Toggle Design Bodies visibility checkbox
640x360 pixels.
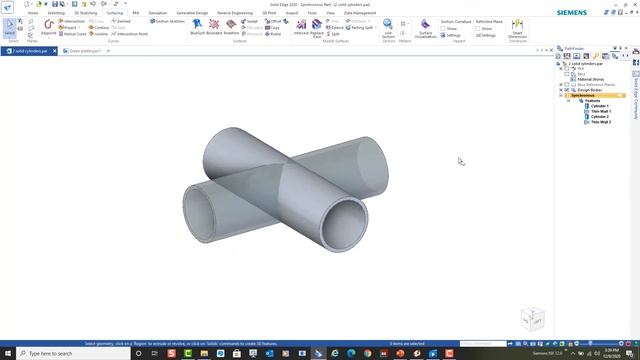pyautogui.click(x=567, y=90)
